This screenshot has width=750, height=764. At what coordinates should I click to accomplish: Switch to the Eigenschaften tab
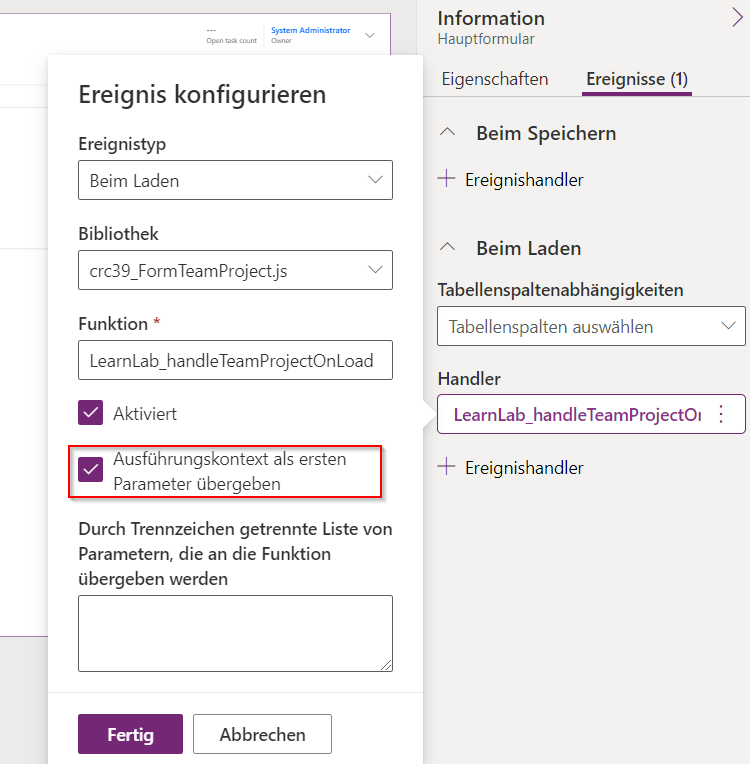tap(494, 79)
